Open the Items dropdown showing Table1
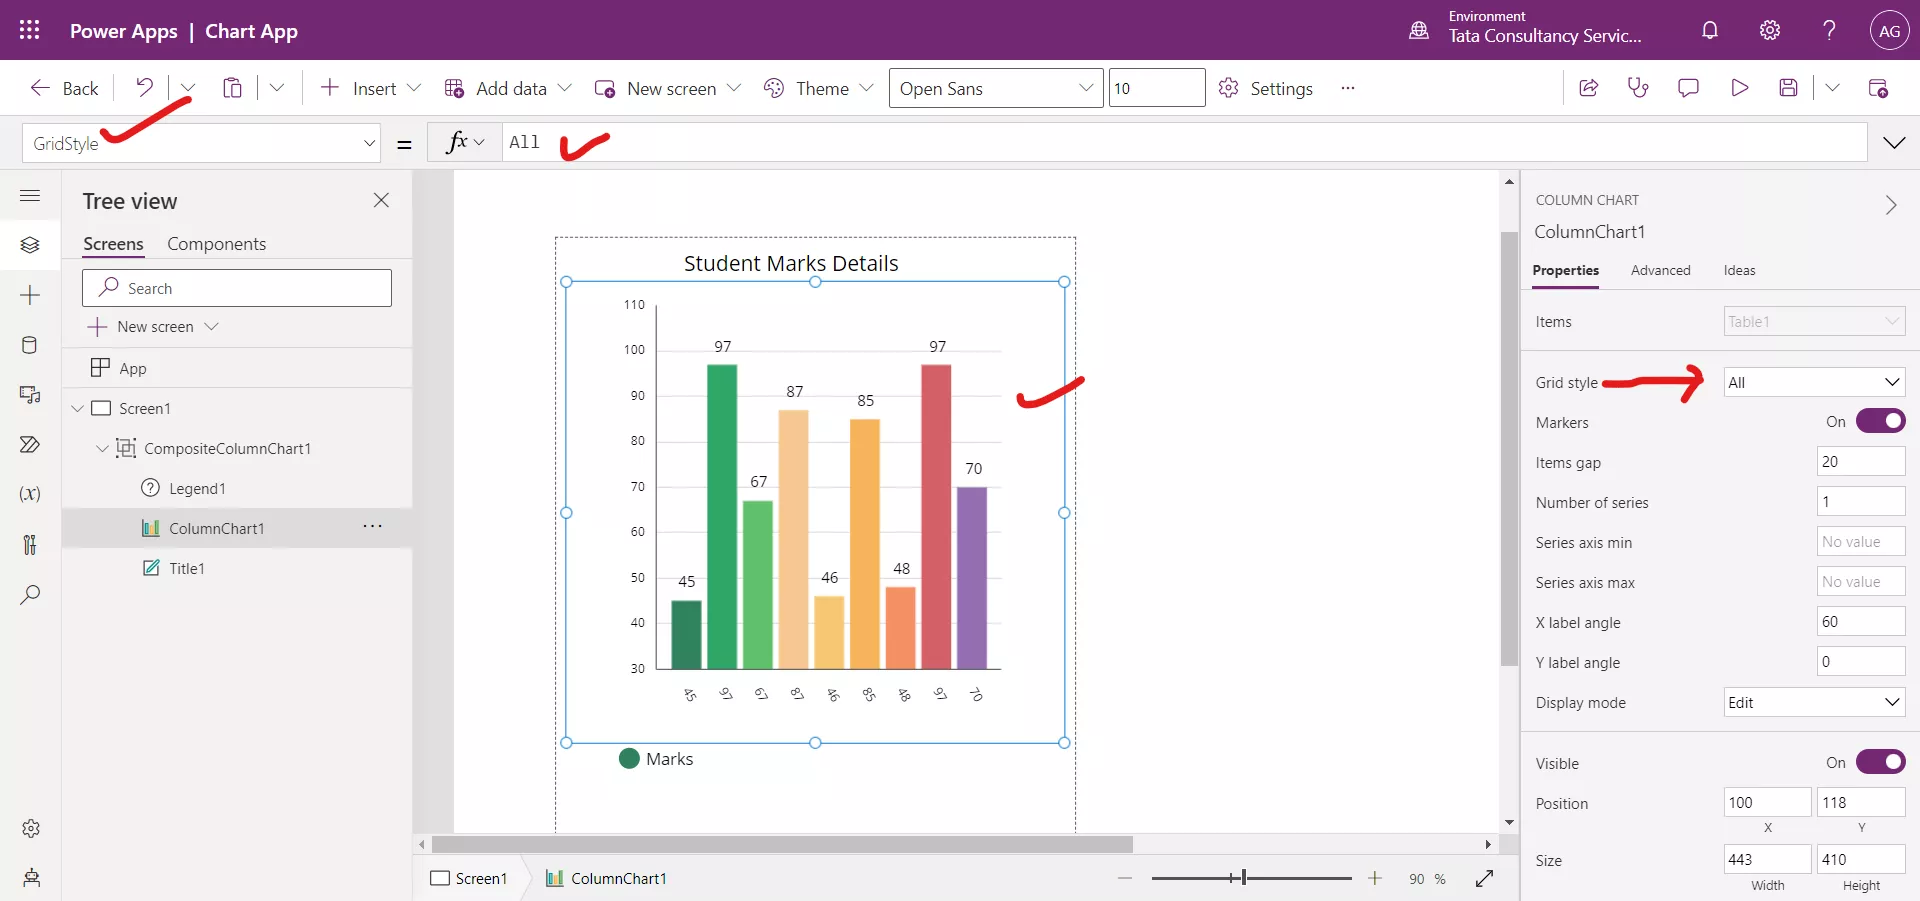This screenshot has width=1920, height=901. [x=1813, y=321]
